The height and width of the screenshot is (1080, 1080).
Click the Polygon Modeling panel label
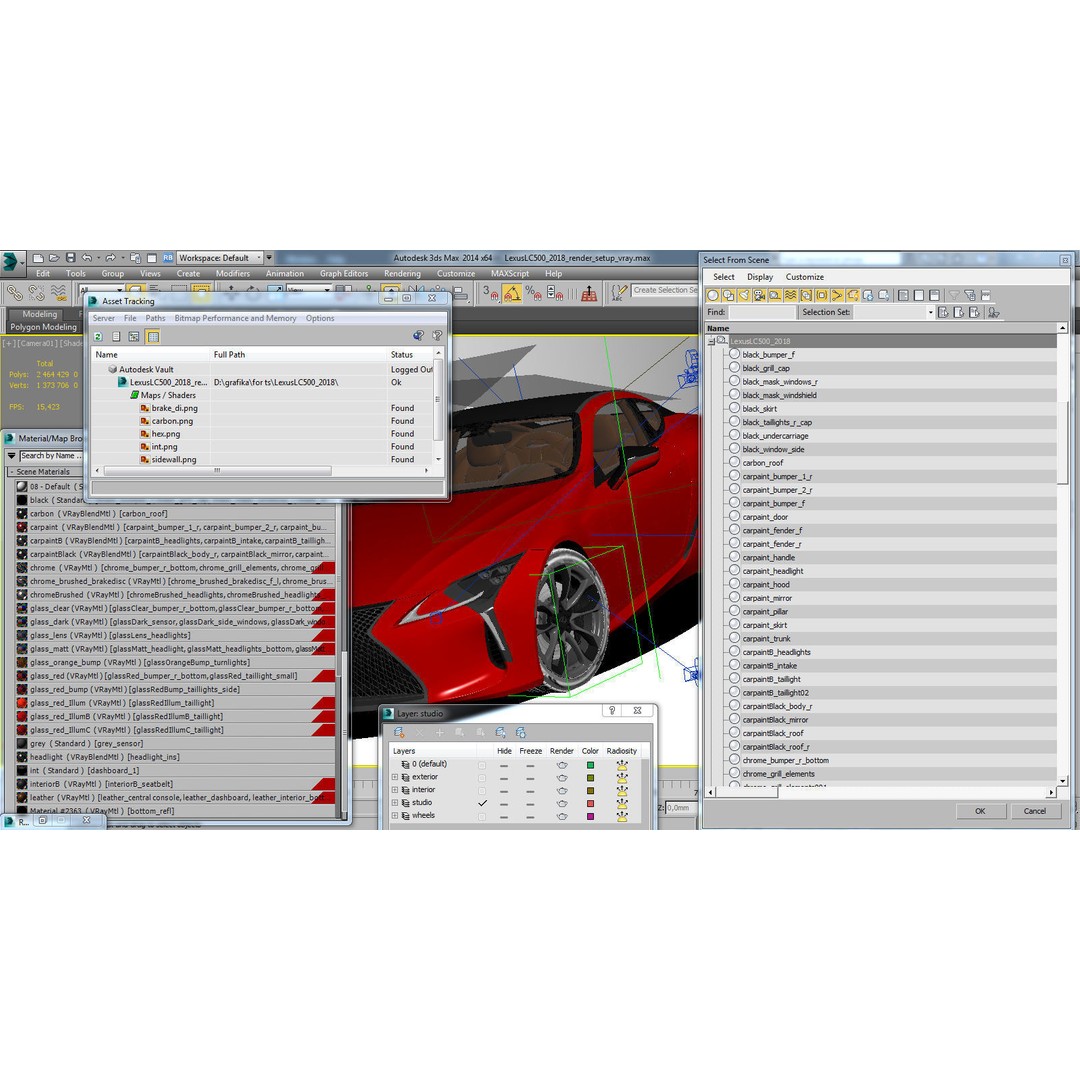click(43, 327)
